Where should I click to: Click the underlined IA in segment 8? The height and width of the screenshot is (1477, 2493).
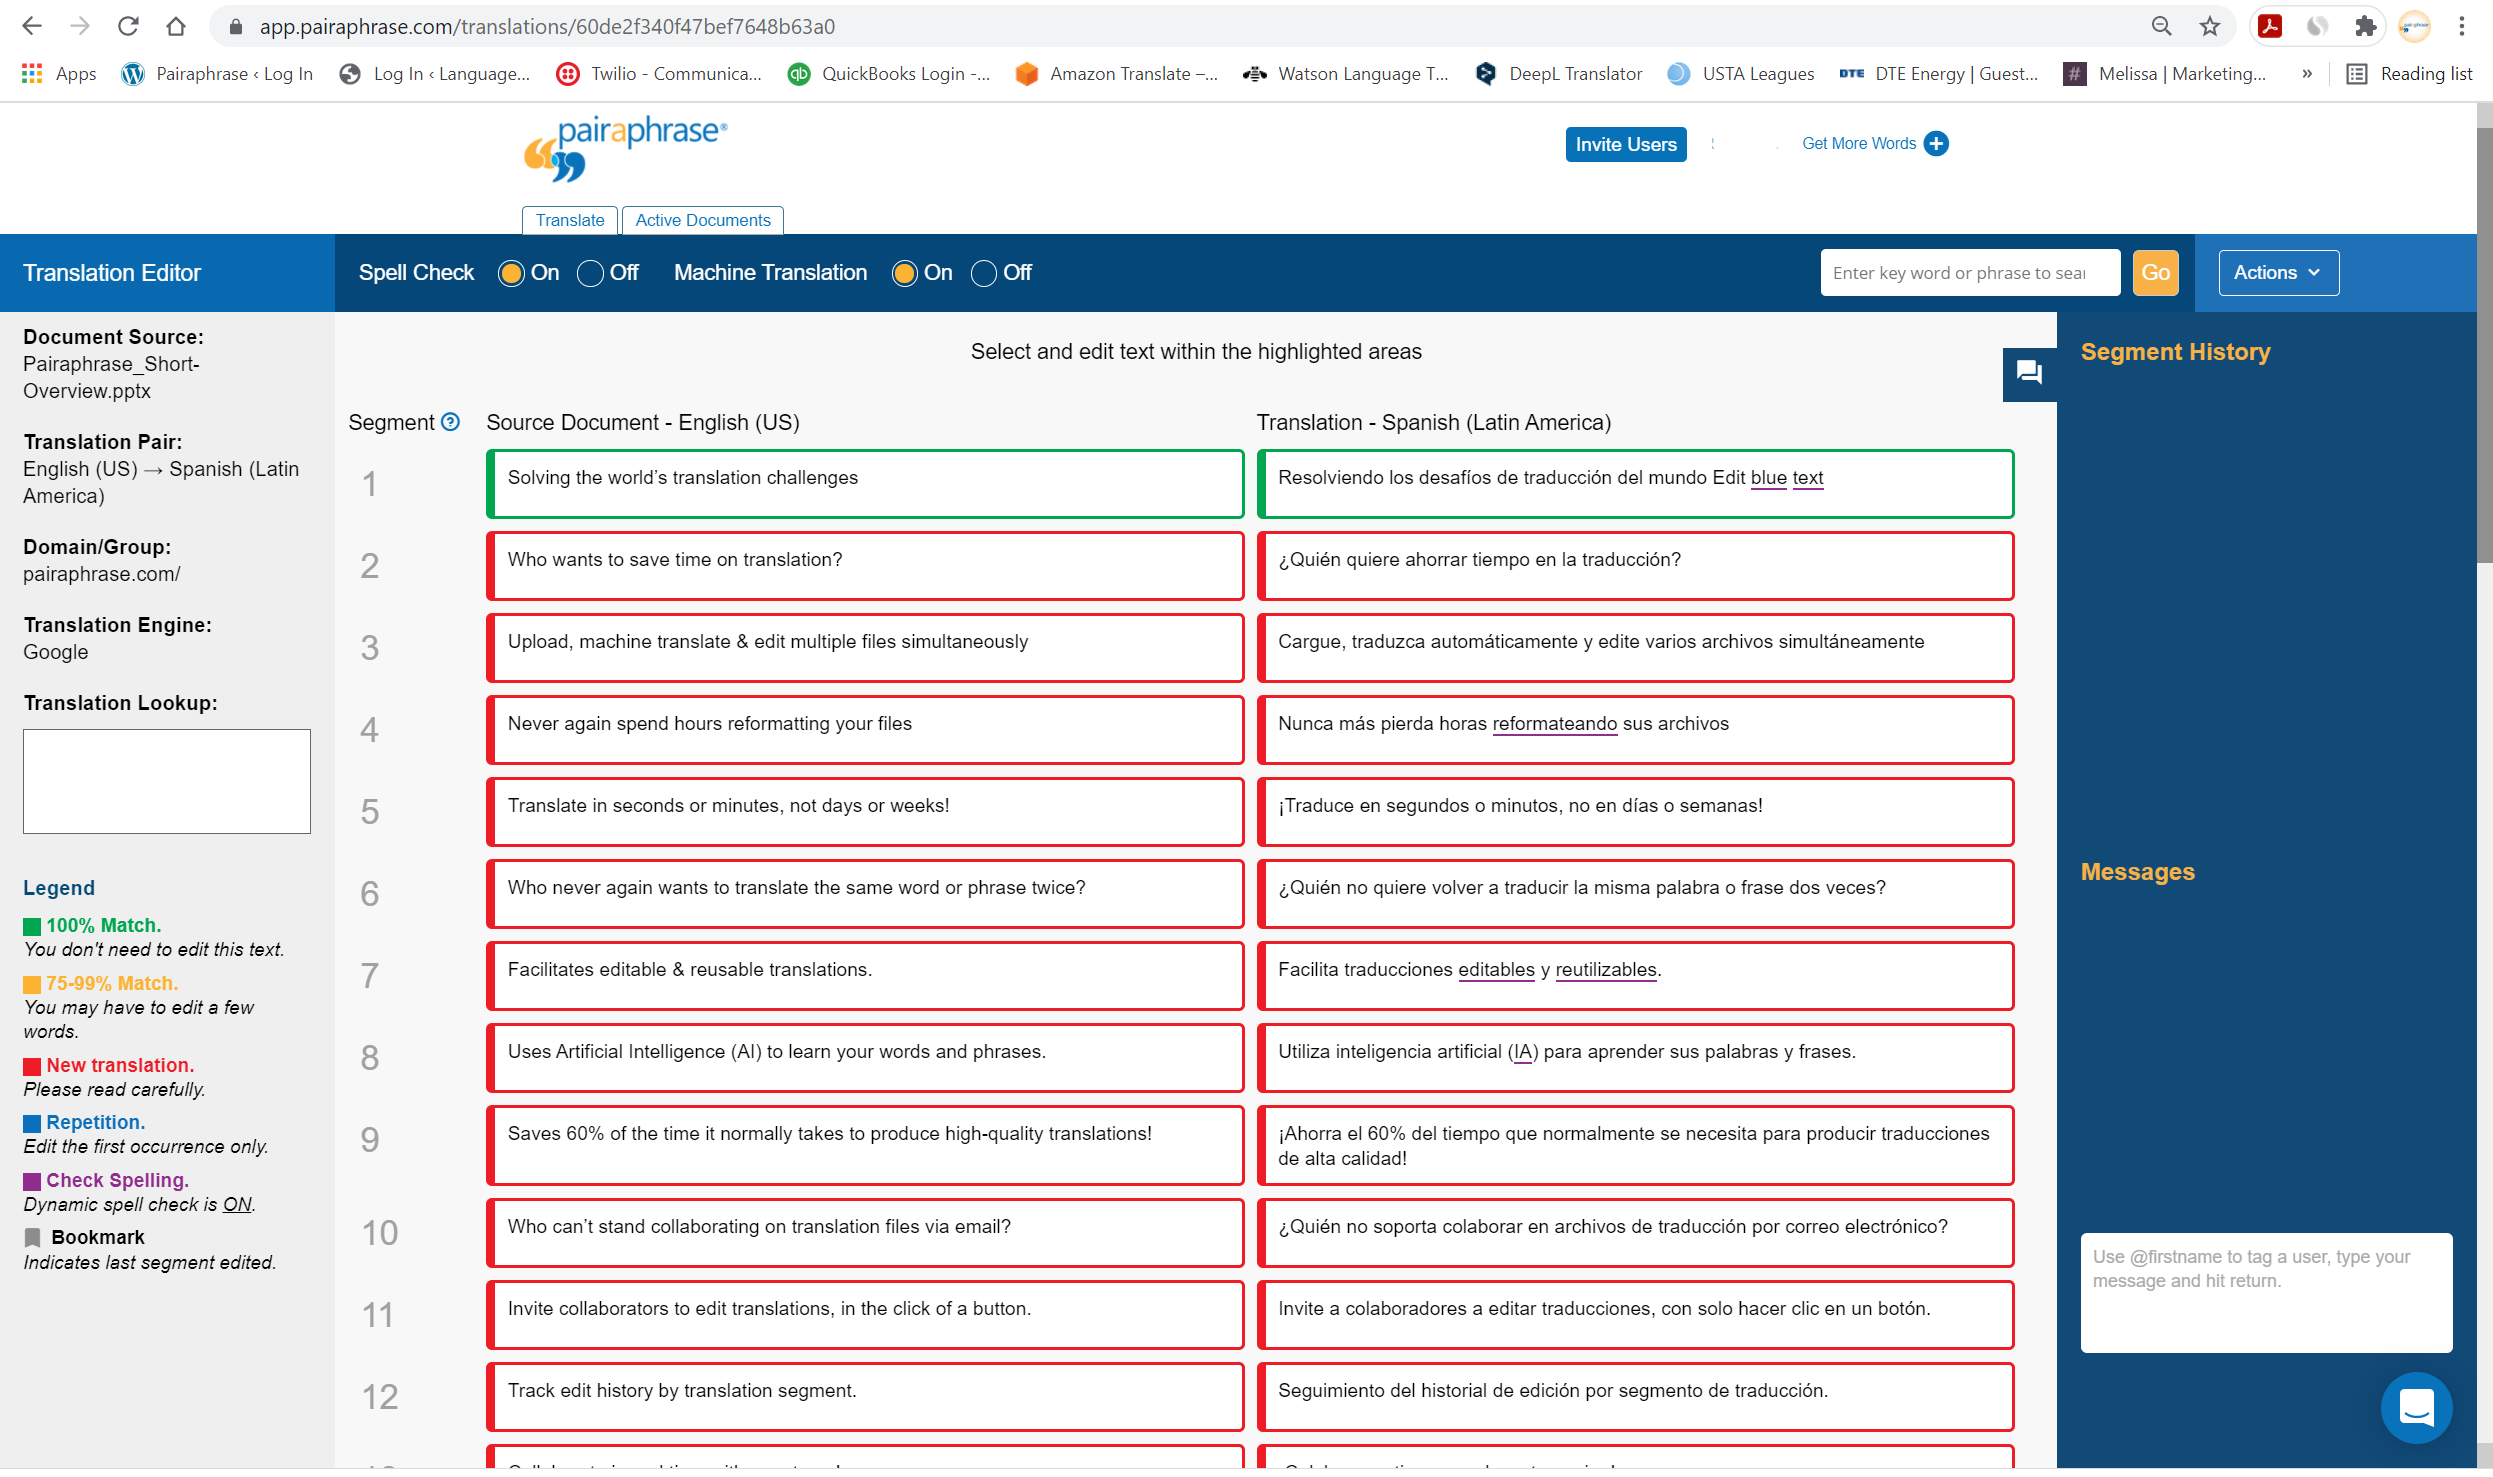tap(1522, 1051)
